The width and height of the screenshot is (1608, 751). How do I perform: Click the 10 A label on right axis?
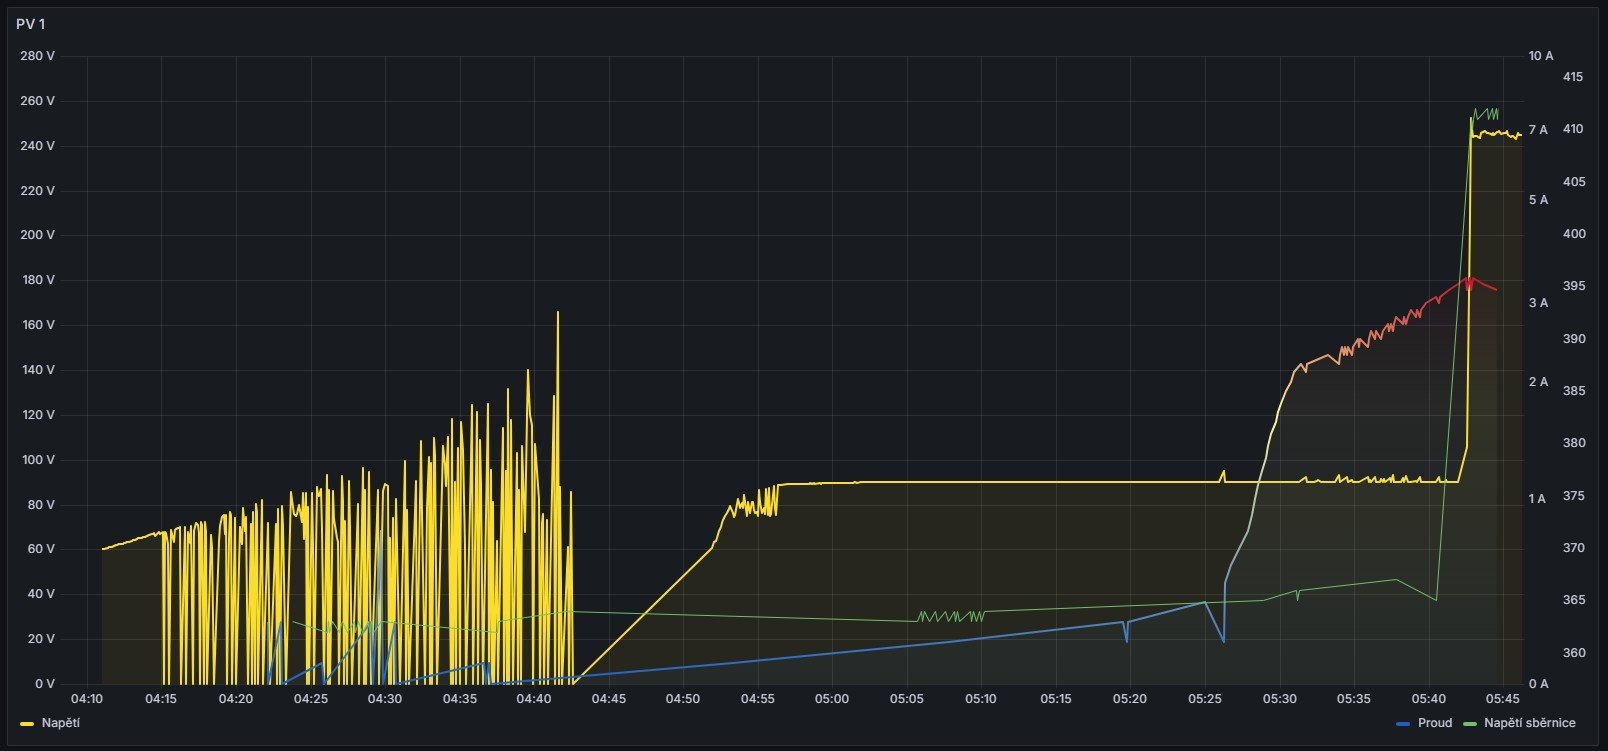[x=1540, y=56]
